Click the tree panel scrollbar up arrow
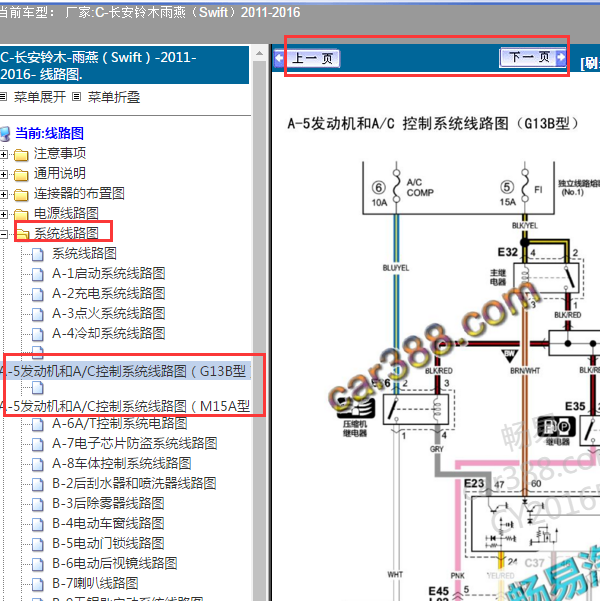 [260, 53]
